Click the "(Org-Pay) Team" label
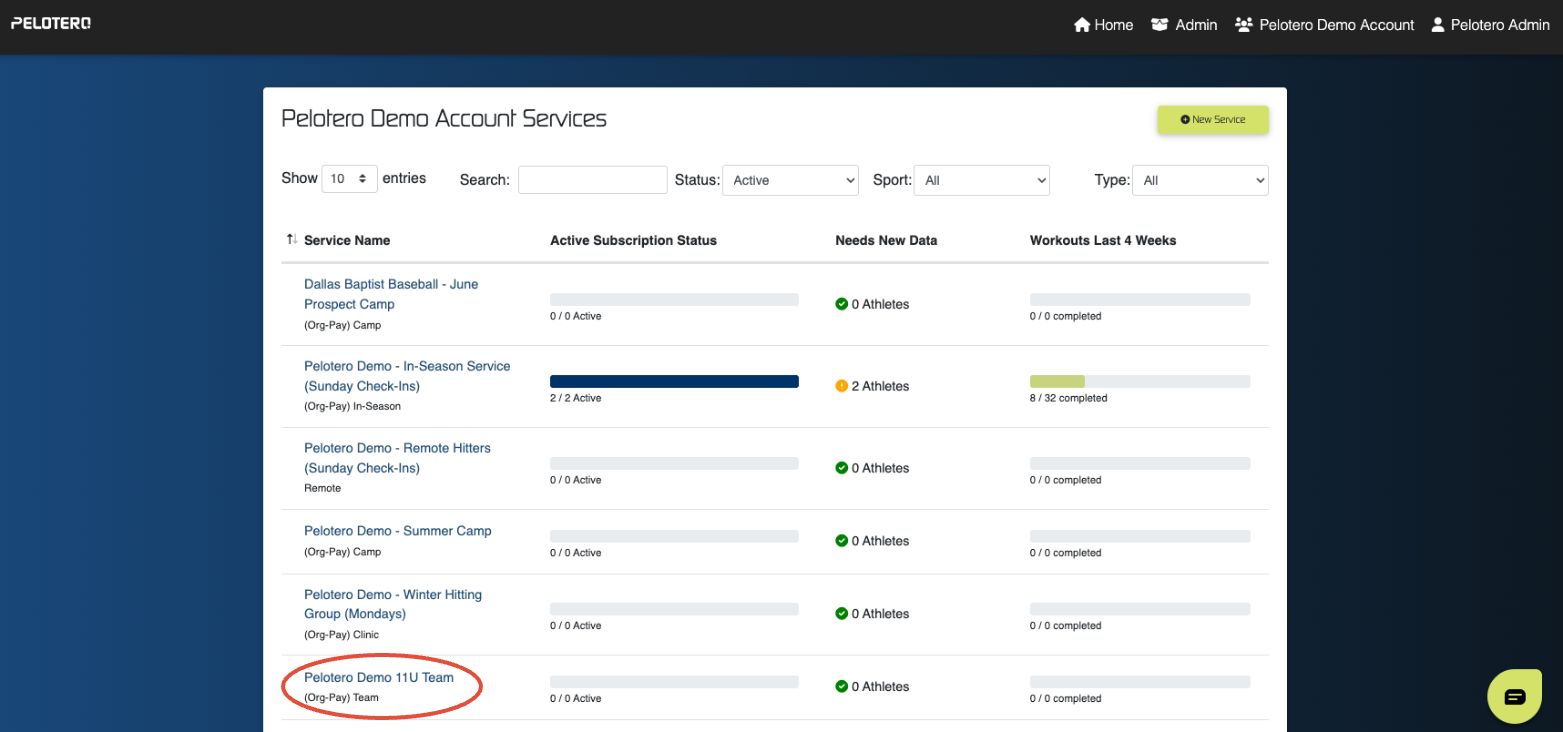Screen dimensions: 1563x732 click(x=341, y=697)
